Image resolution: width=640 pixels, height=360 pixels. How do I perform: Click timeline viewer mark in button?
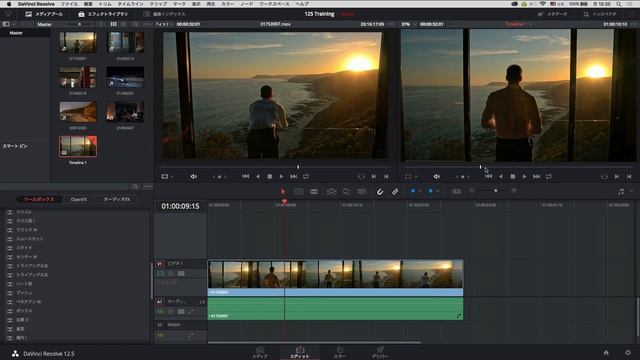[x=617, y=176]
